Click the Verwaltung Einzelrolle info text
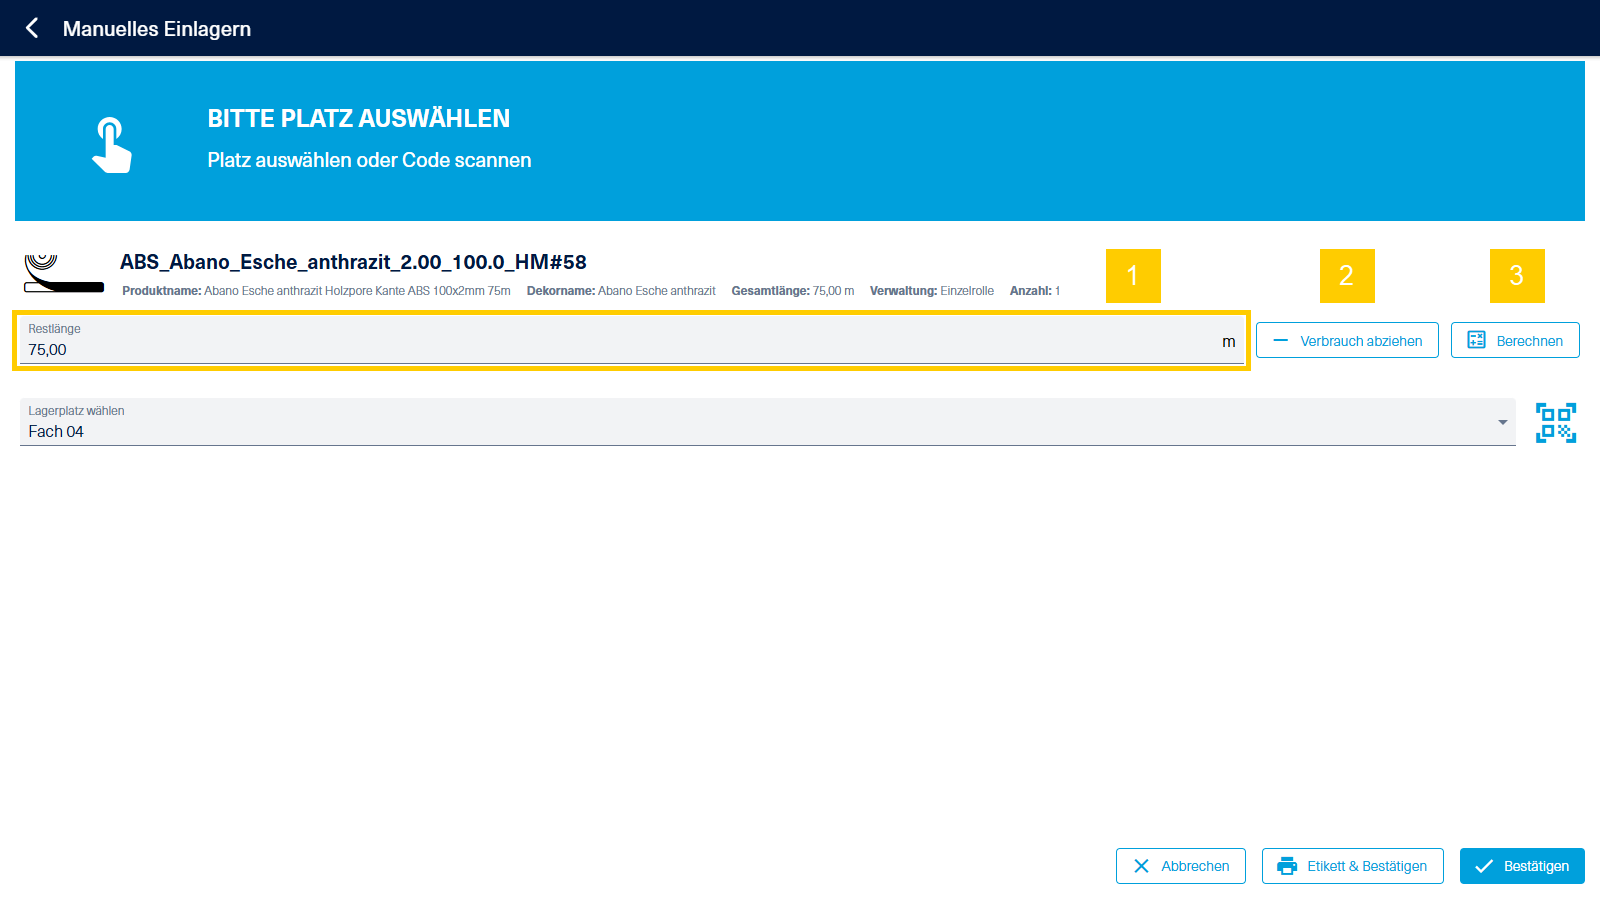 click(x=931, y=291)
